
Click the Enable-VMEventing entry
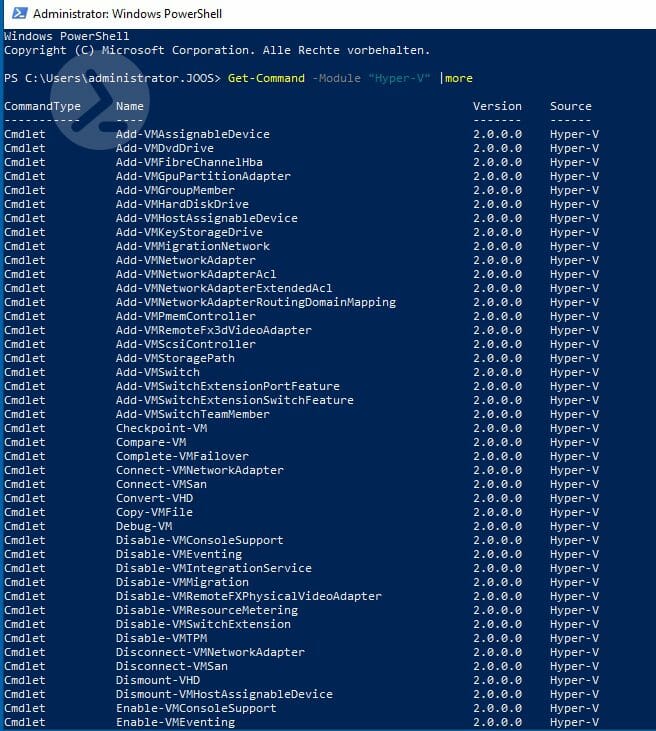tap(175, 722)
